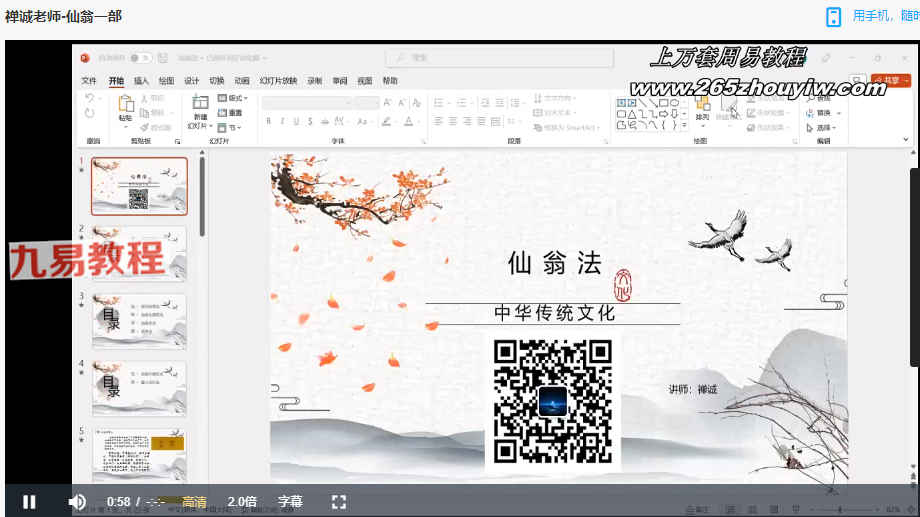Open the 审阅 review tab
920x517 pixels.
[x=340, y=80]
